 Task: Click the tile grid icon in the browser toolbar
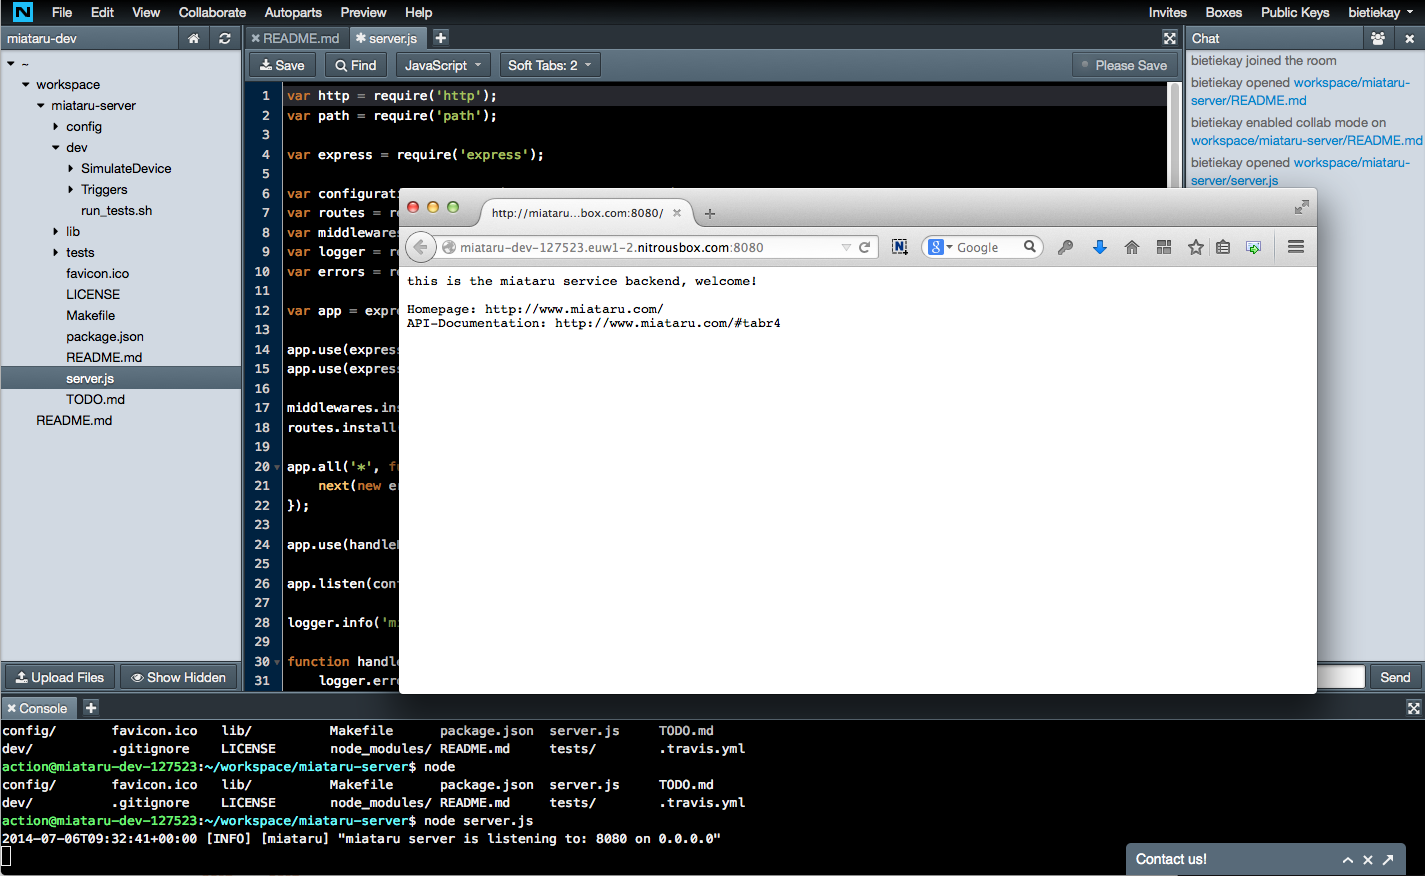point(1164,247)
